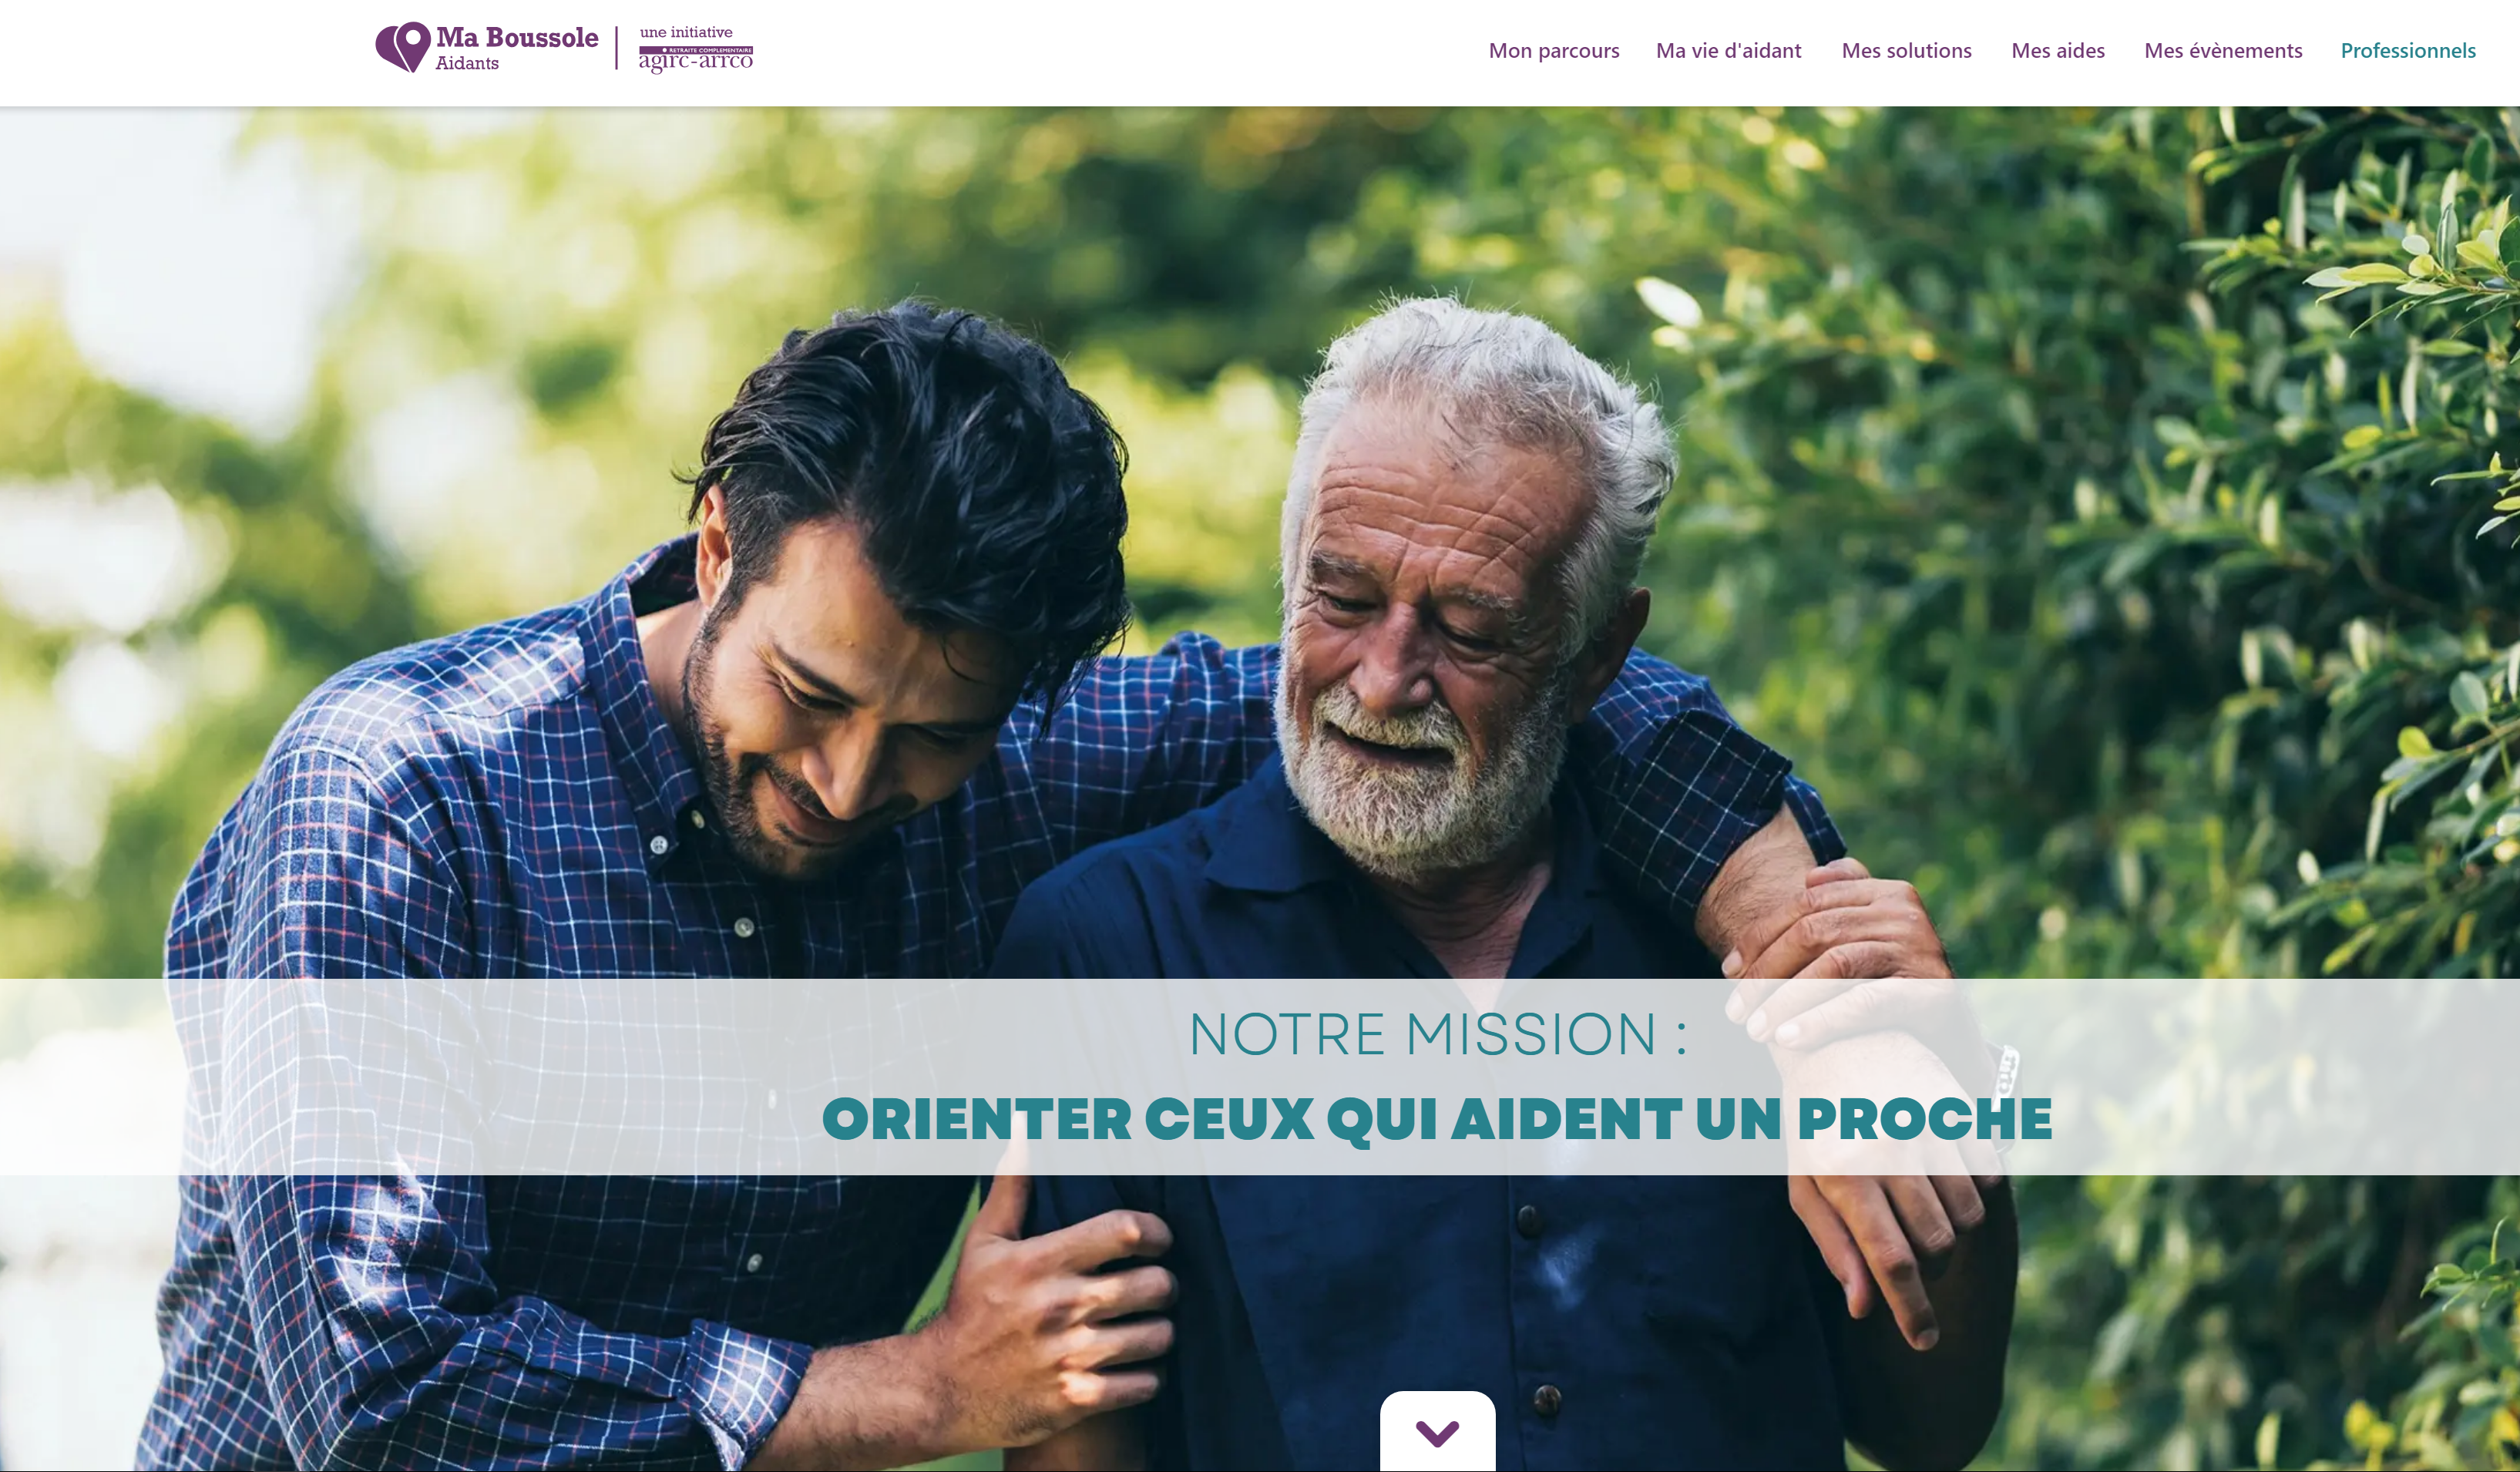Click the 'une initiative' caption text
This screenshot has height=1472, width=2520.
pos(686,32)
